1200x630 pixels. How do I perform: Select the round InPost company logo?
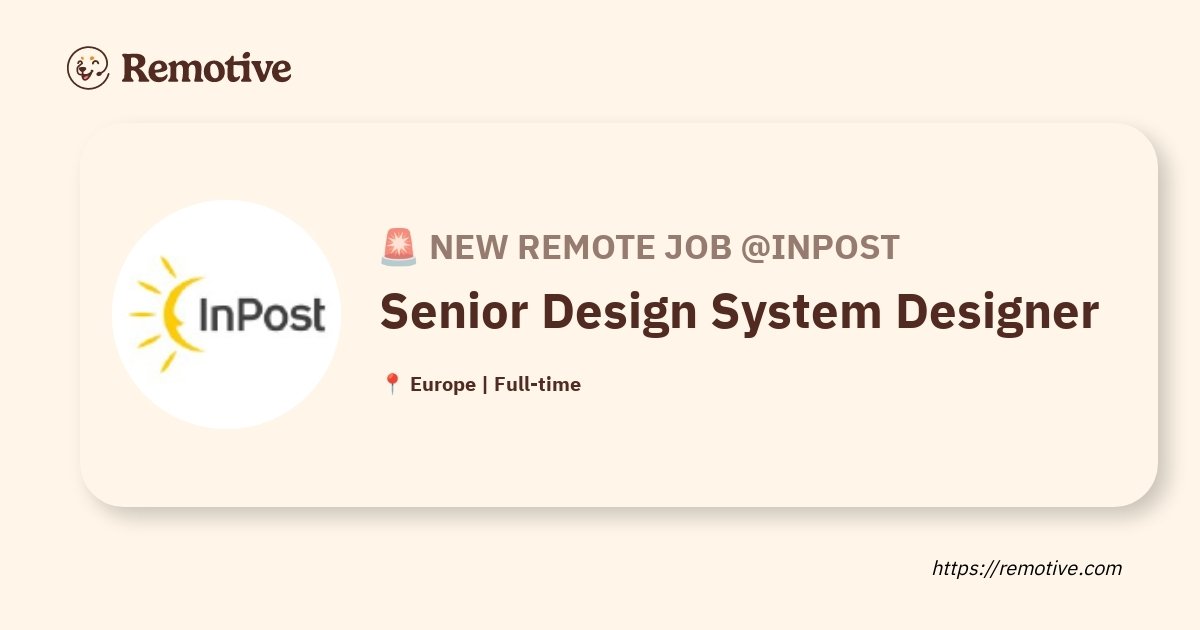226,315
